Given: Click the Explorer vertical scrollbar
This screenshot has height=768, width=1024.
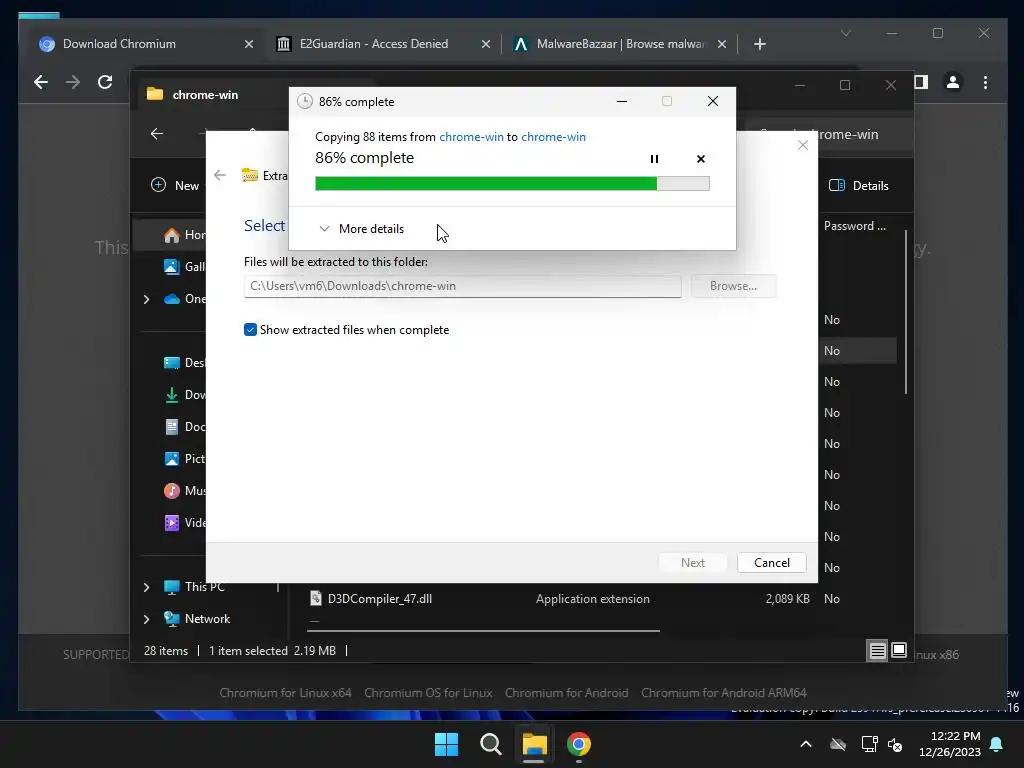Looking at the screenshot, I should click(x=906, y=312).
